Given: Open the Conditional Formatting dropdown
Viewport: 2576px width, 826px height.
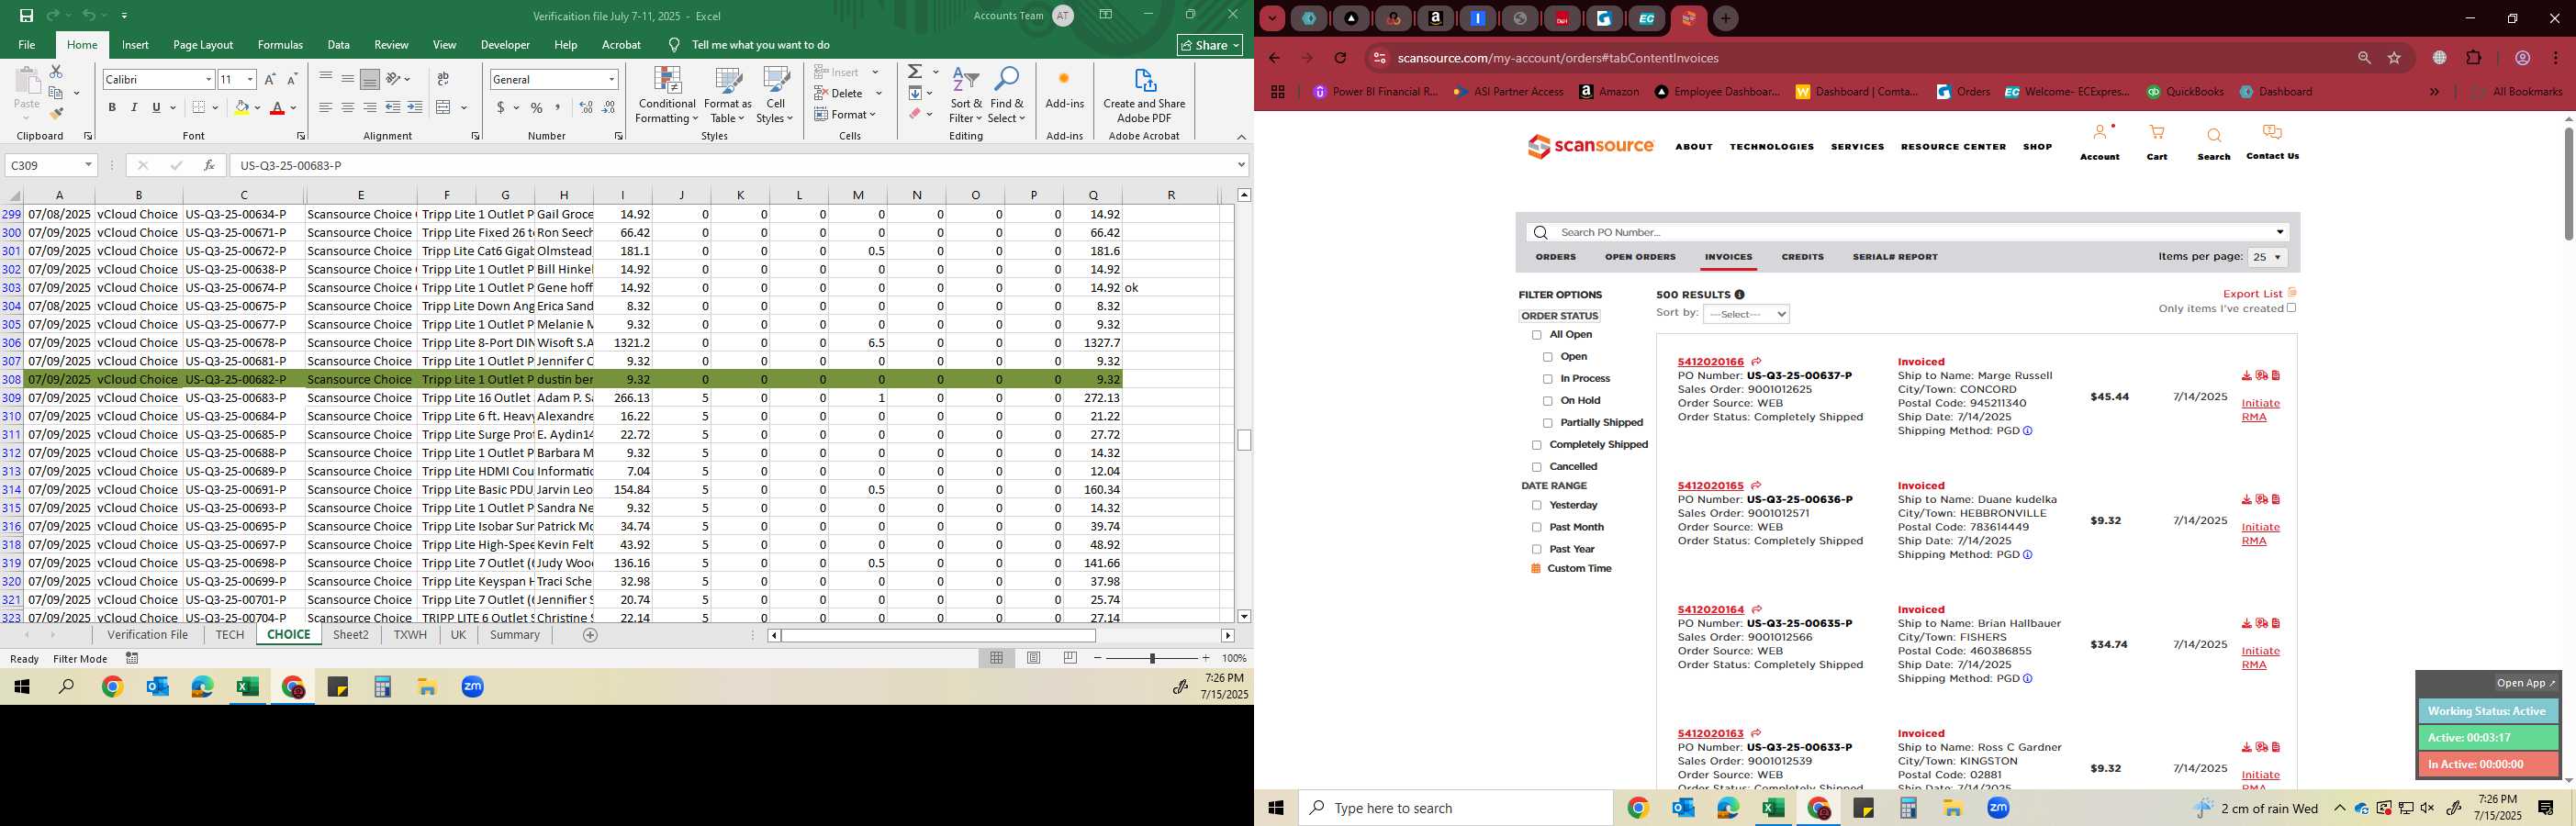Looking at the screenshot, I should click(x=667, y=96).
